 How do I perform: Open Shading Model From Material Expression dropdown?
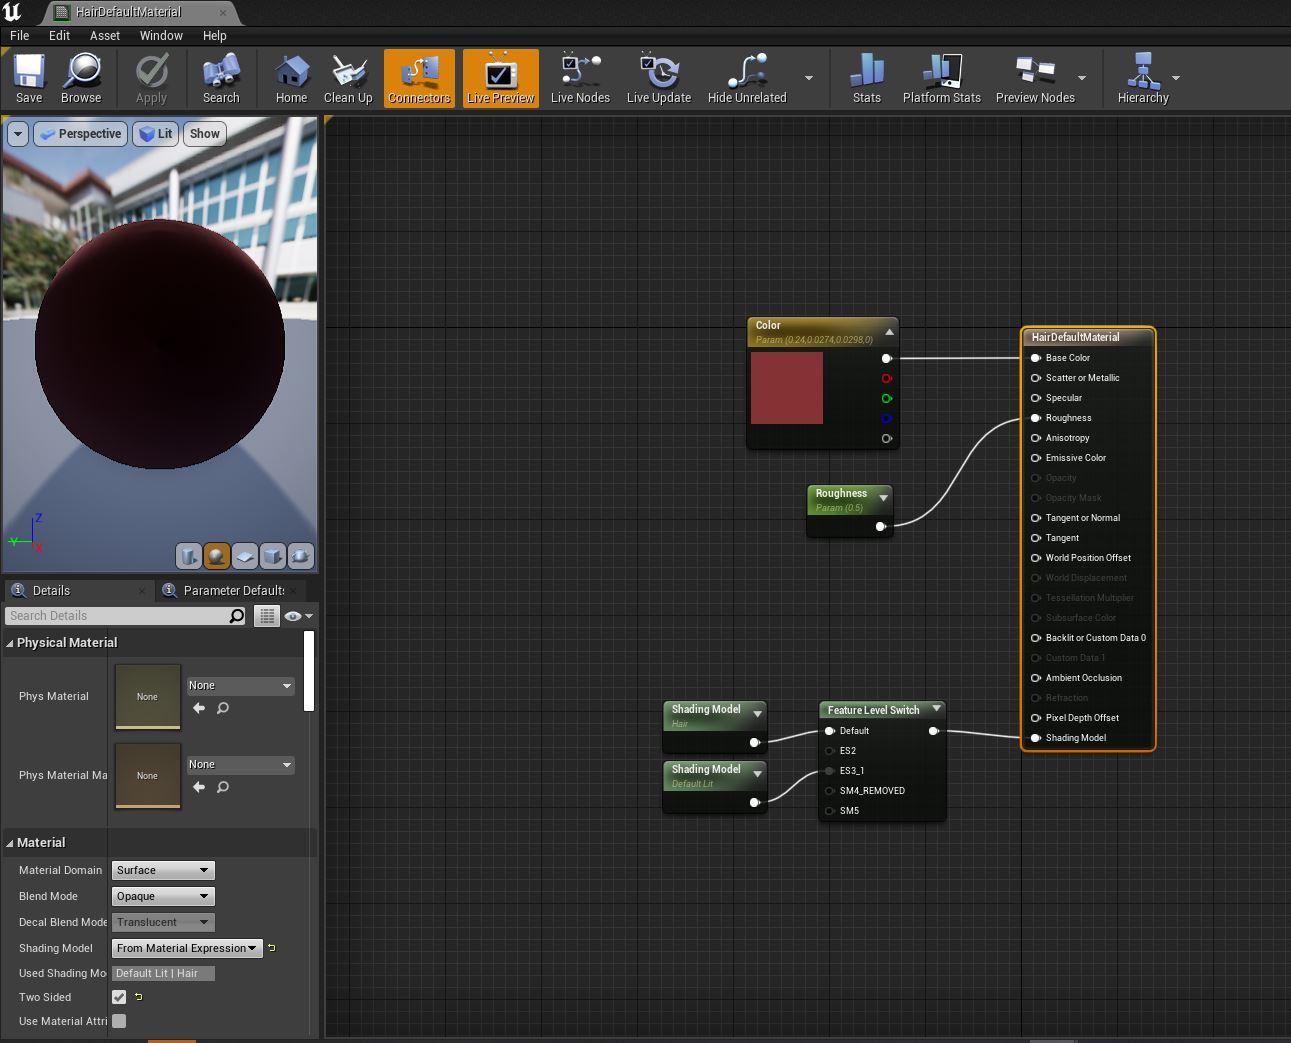187,948
